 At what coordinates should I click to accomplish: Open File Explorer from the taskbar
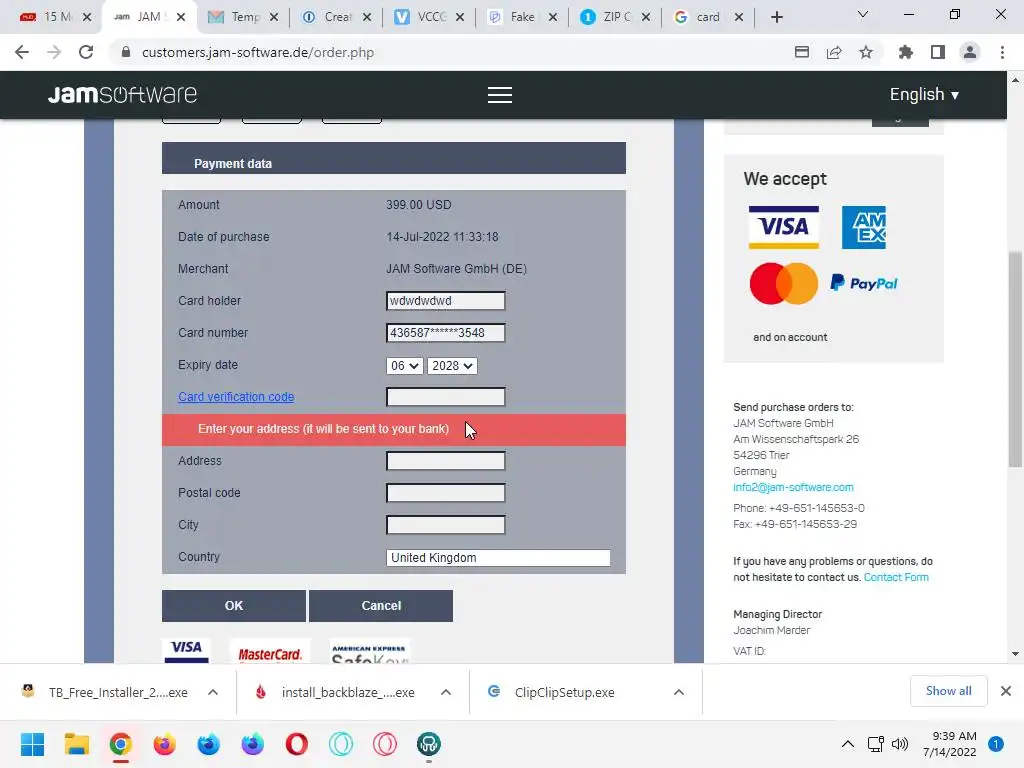coord(76,744)
